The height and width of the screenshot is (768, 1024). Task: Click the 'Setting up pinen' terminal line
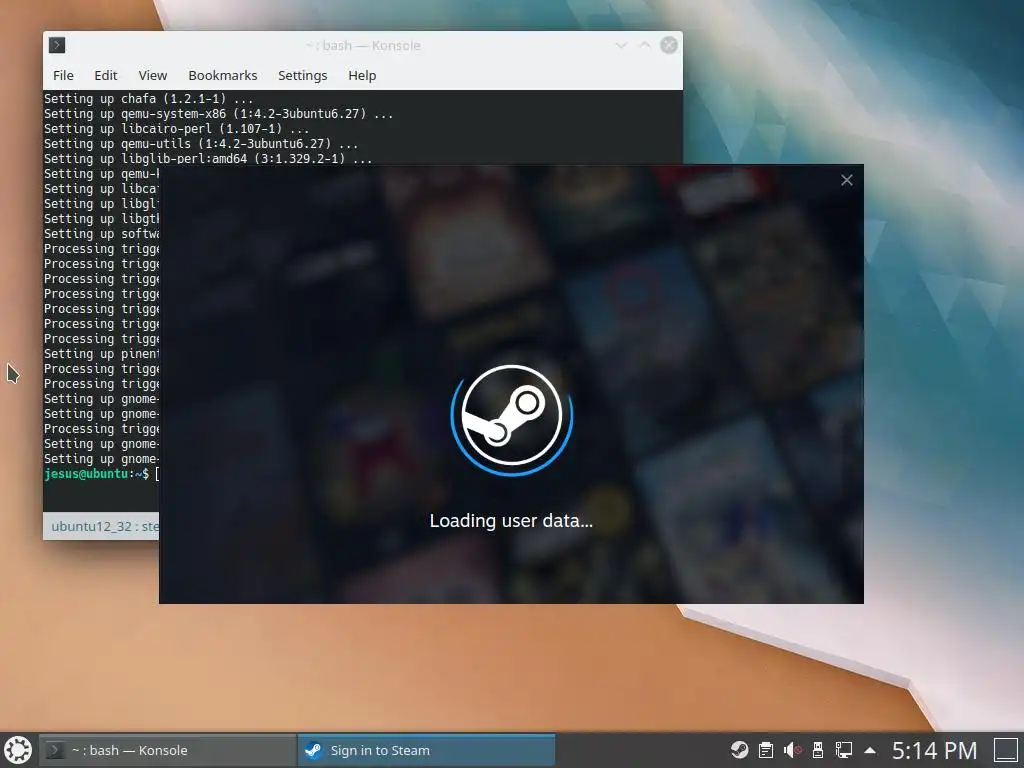tap(101, 354)
